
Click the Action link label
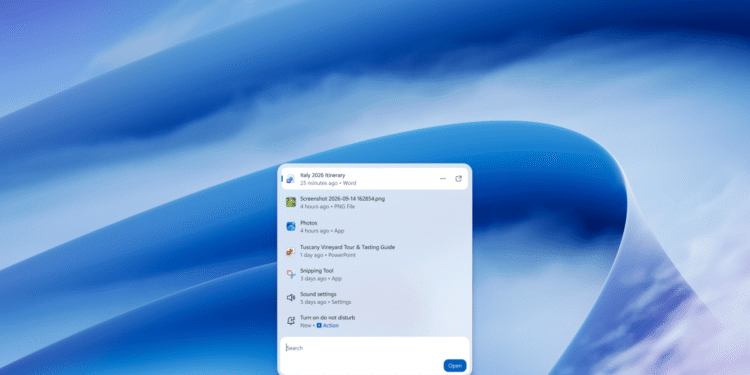(x=331, y=326)
